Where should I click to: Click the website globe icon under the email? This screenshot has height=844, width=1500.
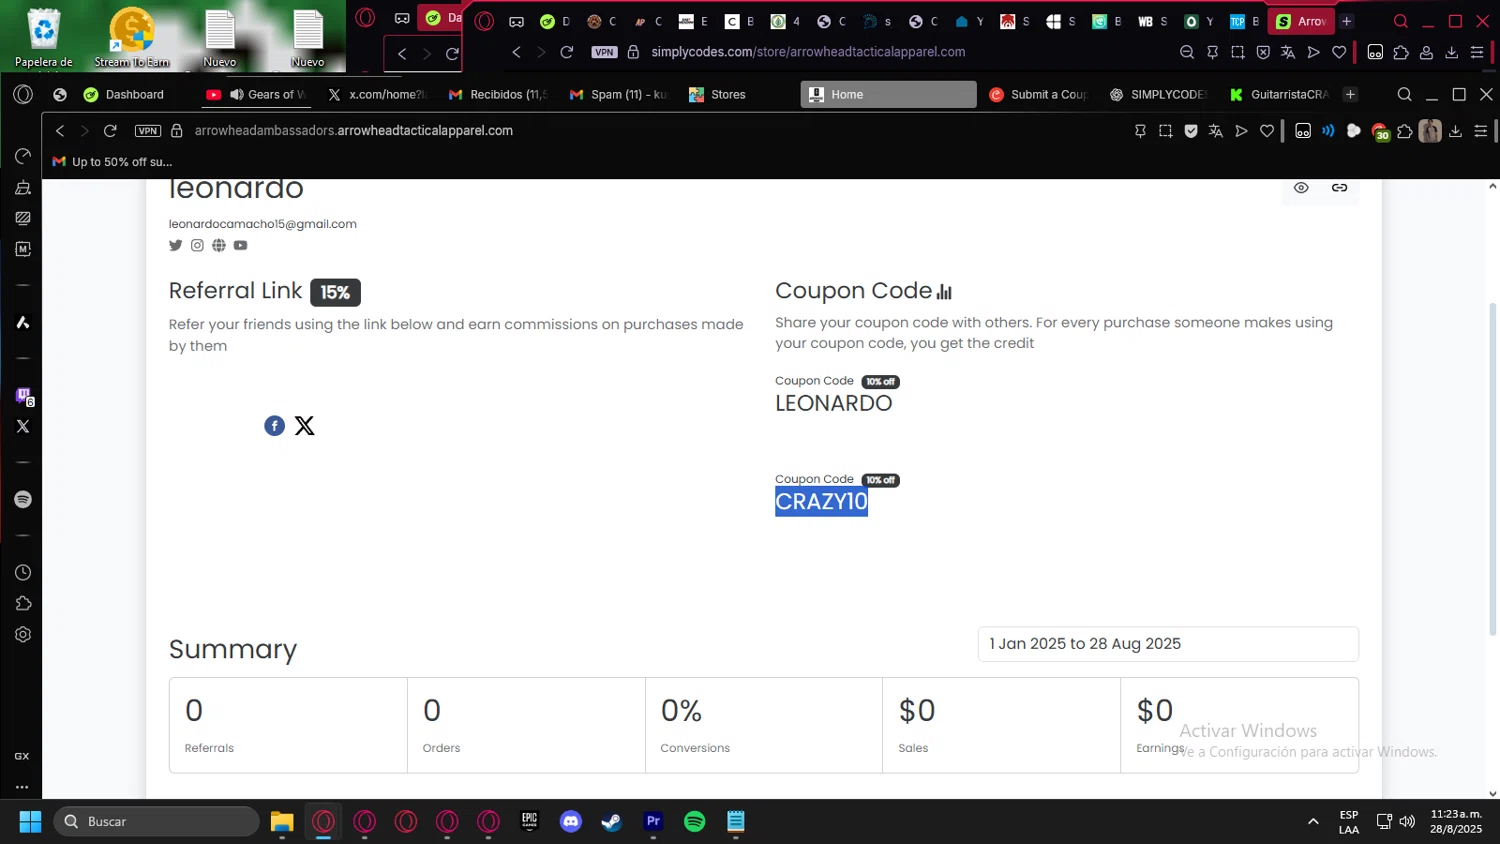pos(219,245)
